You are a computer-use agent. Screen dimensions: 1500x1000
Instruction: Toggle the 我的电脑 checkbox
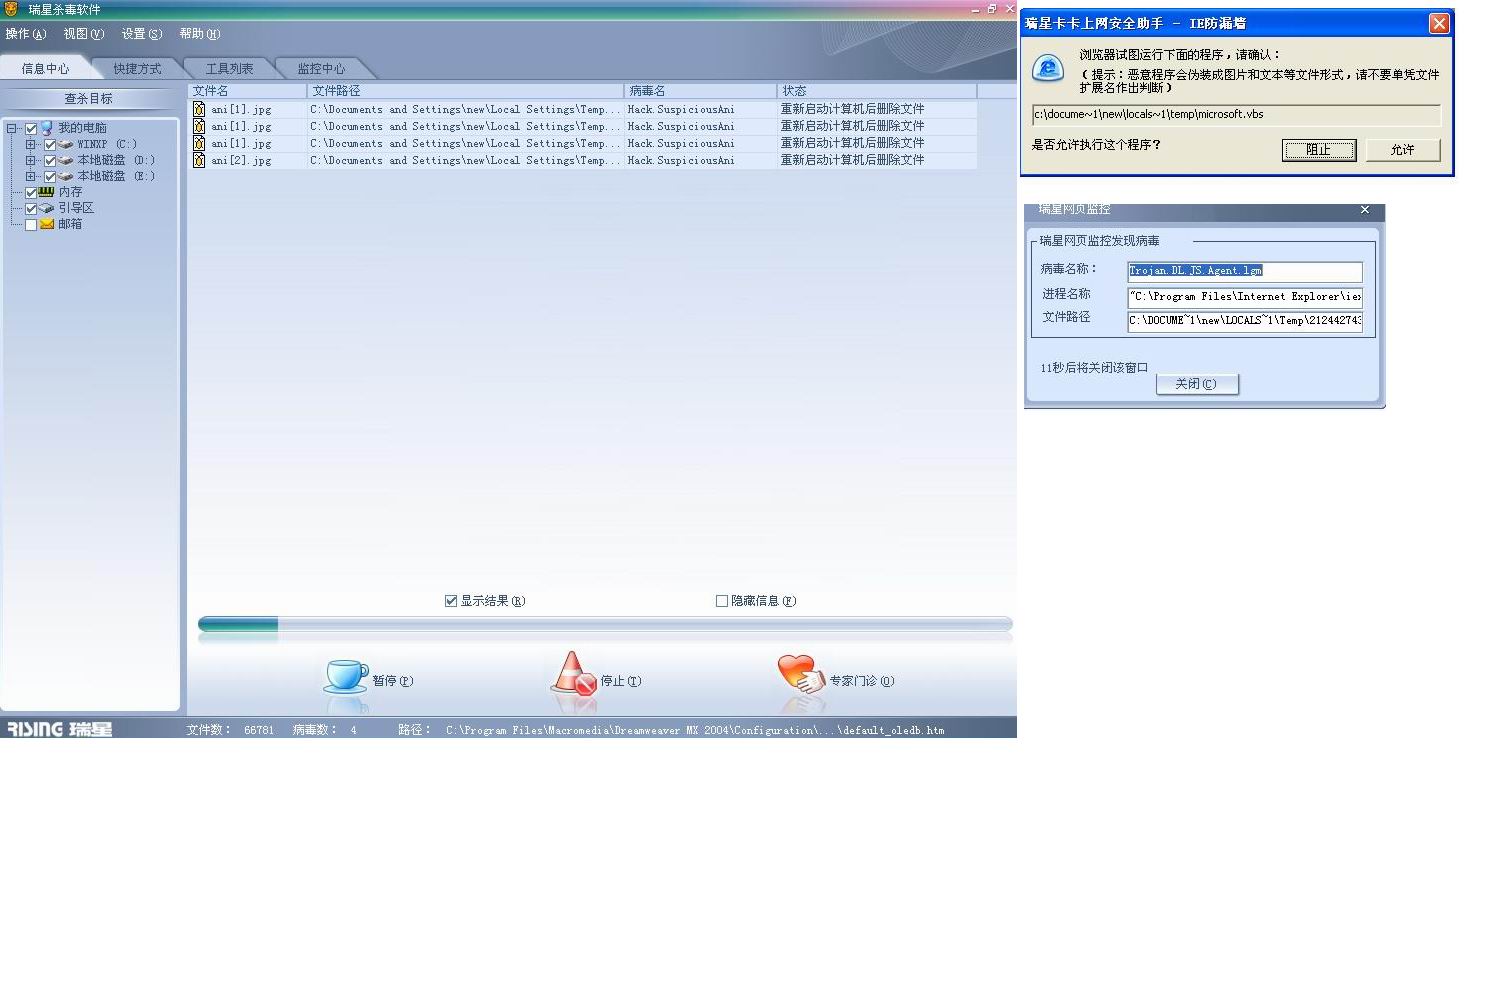click(x=31, y=129)
